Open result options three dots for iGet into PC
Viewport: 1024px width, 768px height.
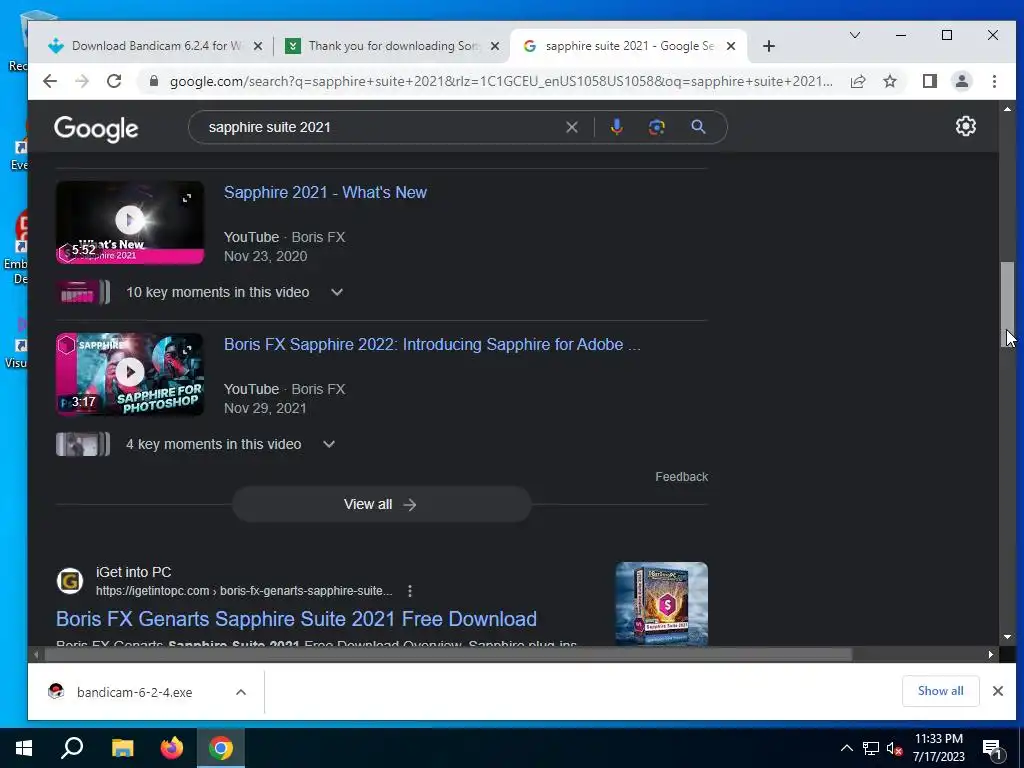pyautogui.click(x=409, y=591)
